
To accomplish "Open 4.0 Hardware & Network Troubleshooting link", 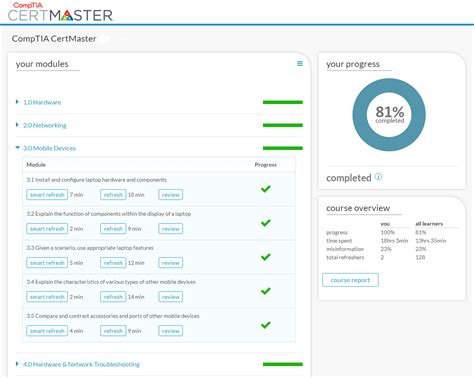I will tap(81, 364).
